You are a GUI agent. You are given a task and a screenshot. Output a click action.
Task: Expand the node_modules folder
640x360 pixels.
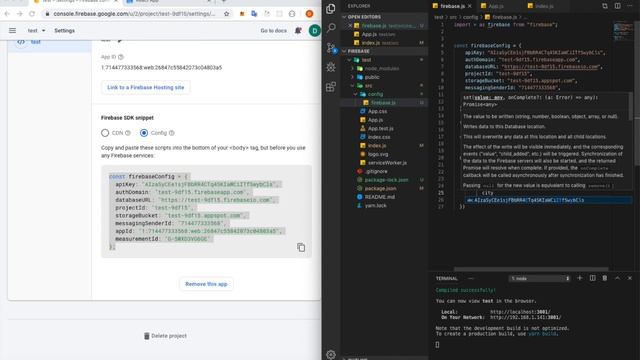tap(353, 69)
